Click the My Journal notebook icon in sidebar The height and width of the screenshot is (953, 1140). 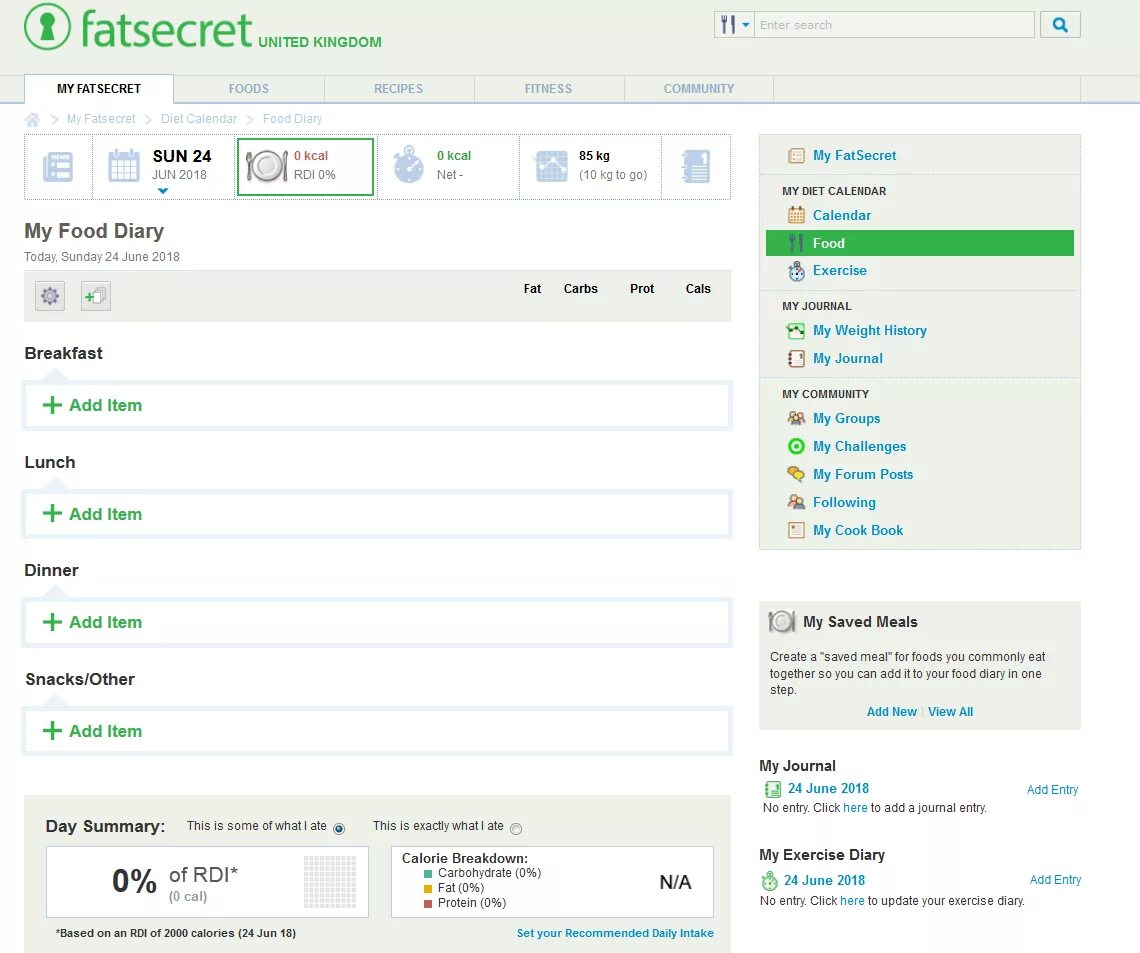pyautogui.click(x=796, y=358)
